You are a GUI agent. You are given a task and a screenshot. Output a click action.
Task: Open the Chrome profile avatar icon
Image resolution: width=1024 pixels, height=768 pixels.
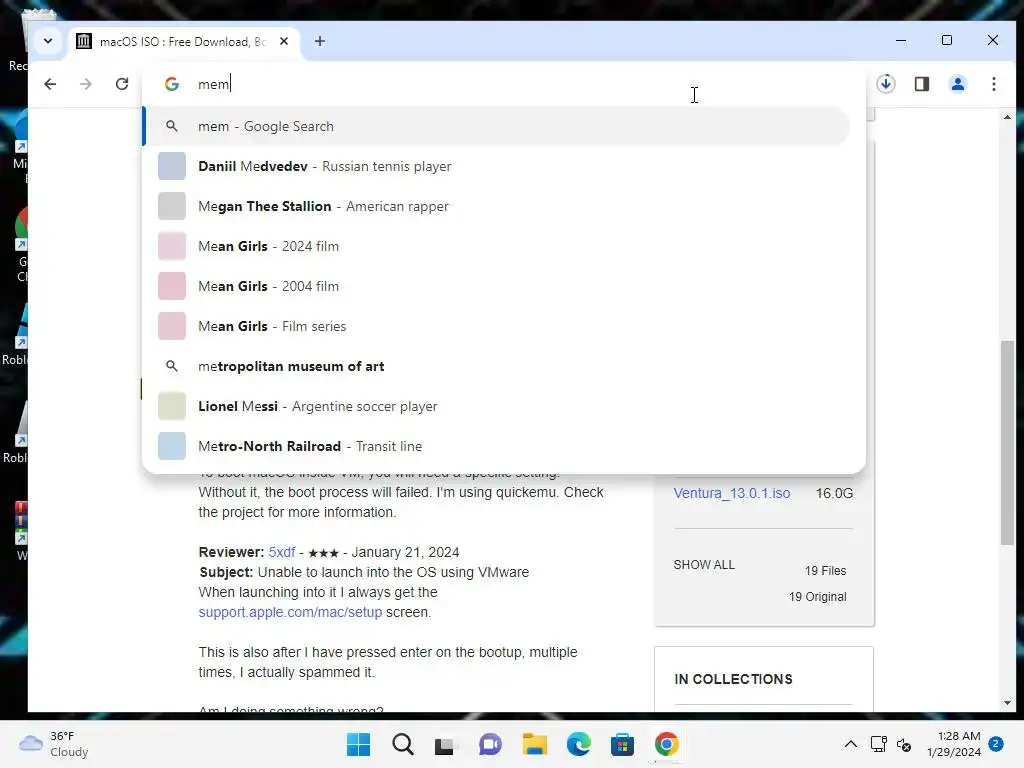[957, 84]
